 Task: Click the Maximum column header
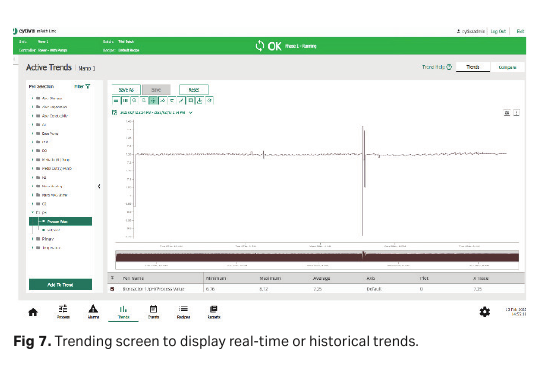click(270, 278)
